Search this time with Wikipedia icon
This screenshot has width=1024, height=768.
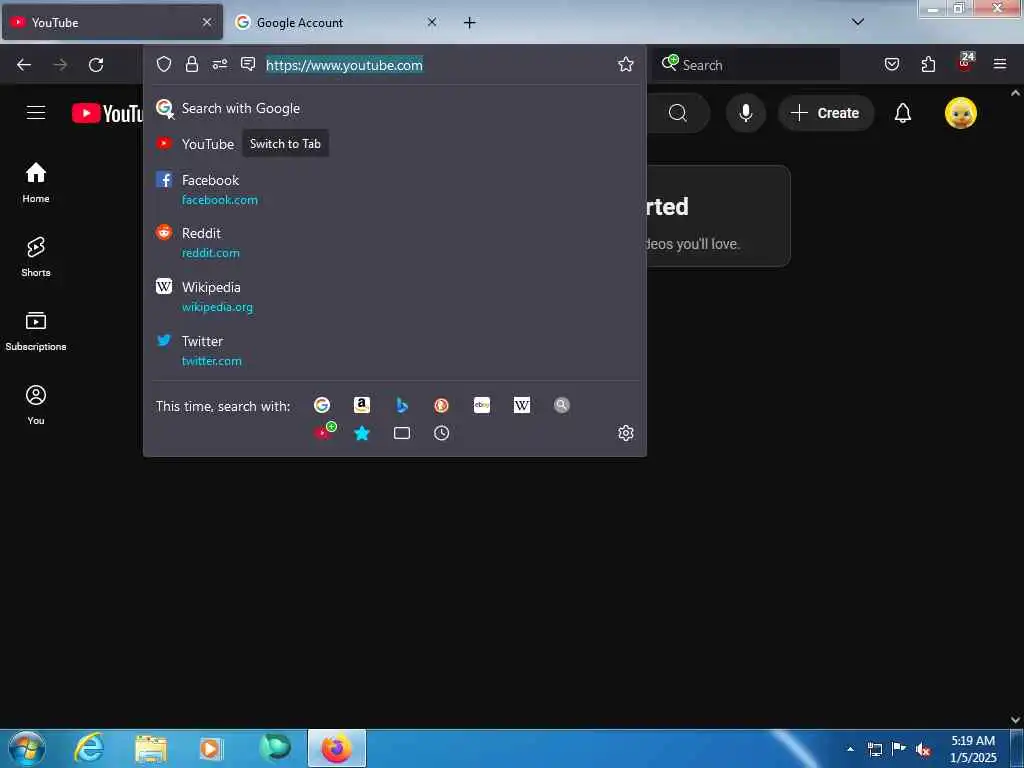[522, 405]
